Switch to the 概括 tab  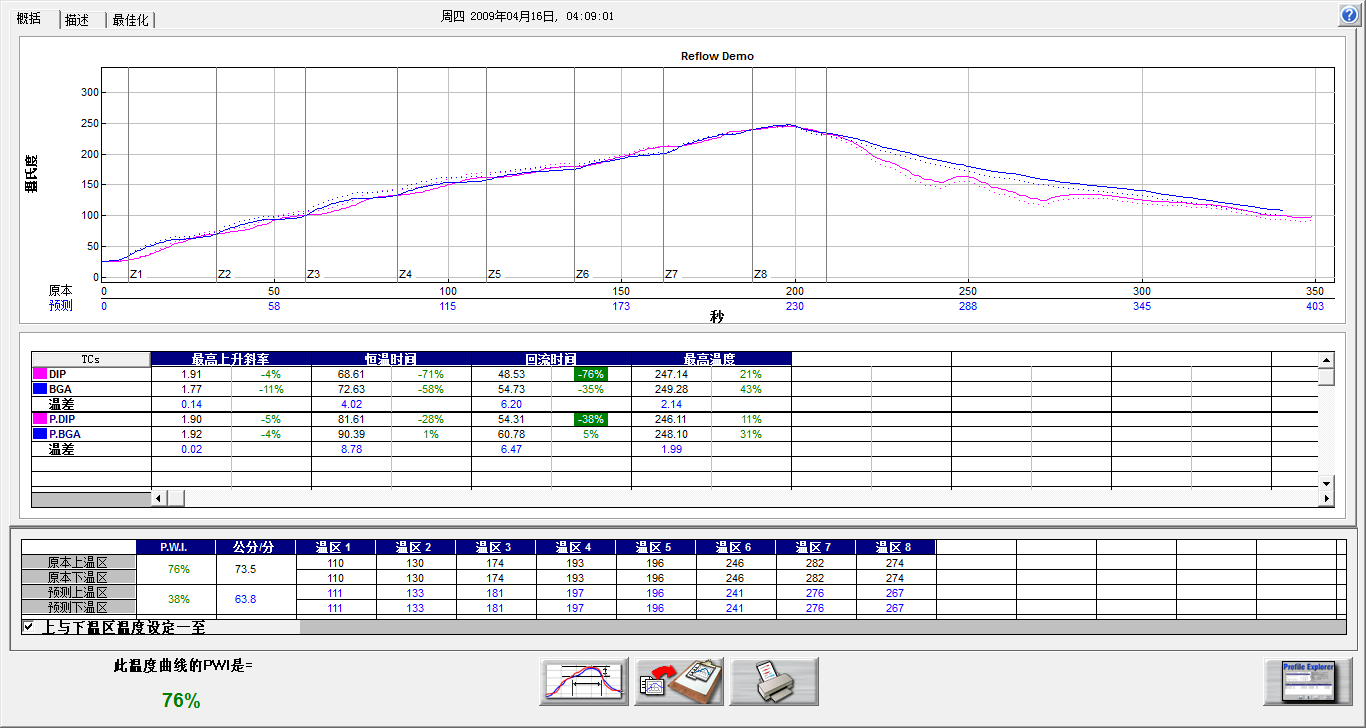click(x=29, y=19)
